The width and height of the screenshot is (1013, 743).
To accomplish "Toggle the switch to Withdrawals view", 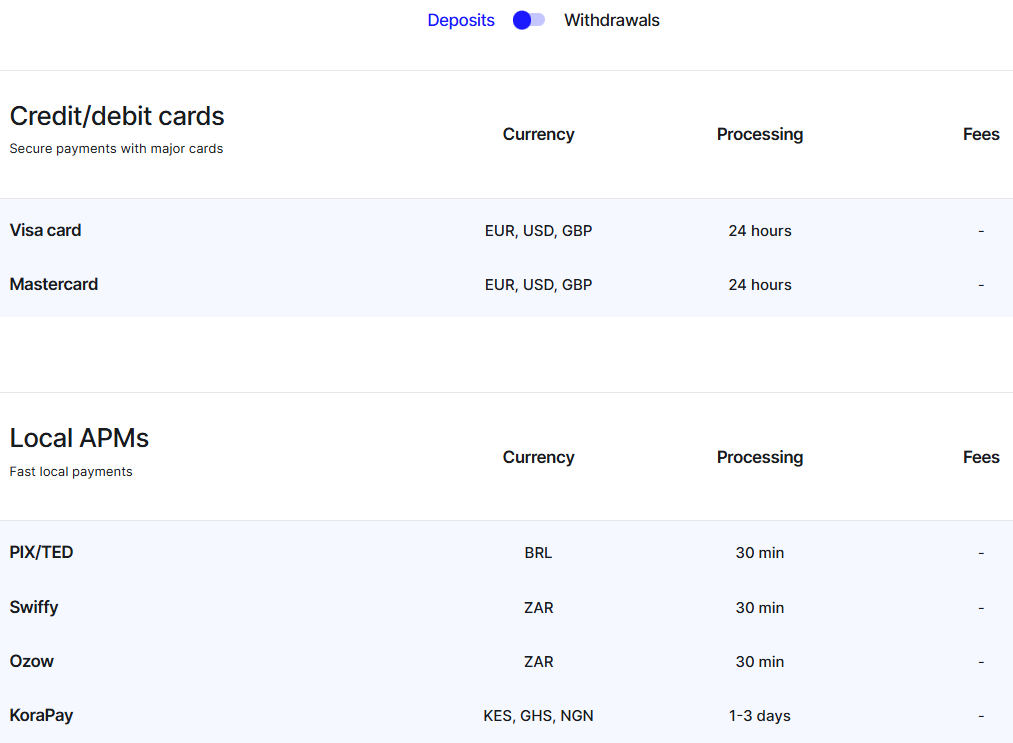I will tap(527, 20).
